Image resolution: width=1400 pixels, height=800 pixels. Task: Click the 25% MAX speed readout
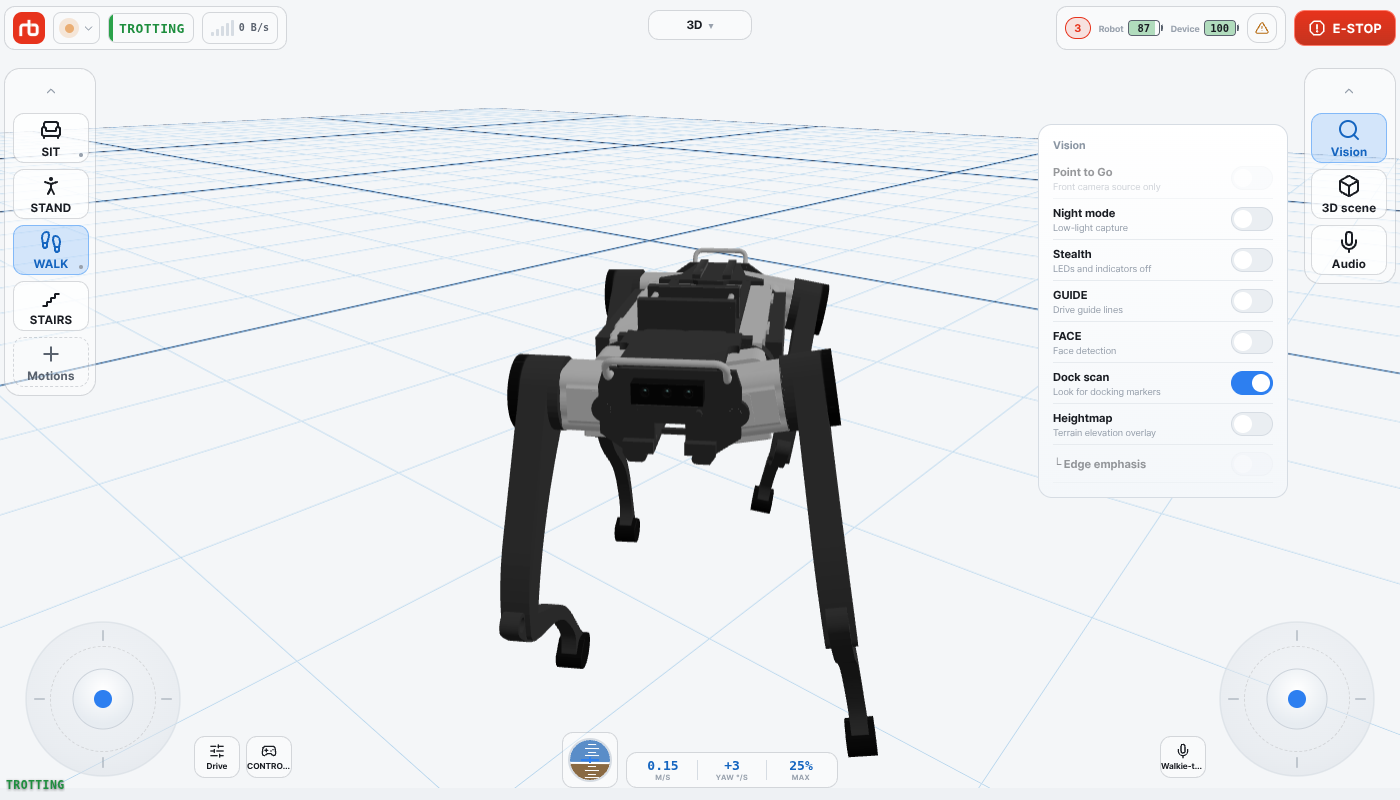click(801, 770)
